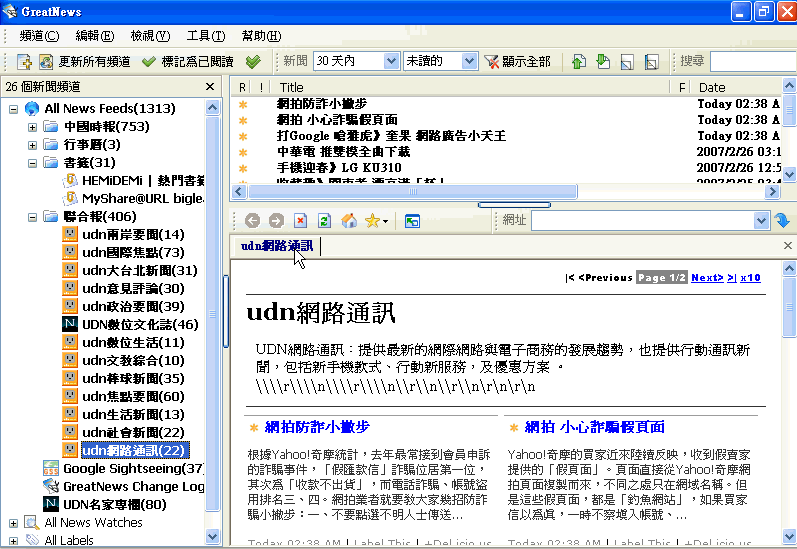Refresh the page with green arrows icon
The height and width of the screenshot is (549, 797).
click(324, 221)
